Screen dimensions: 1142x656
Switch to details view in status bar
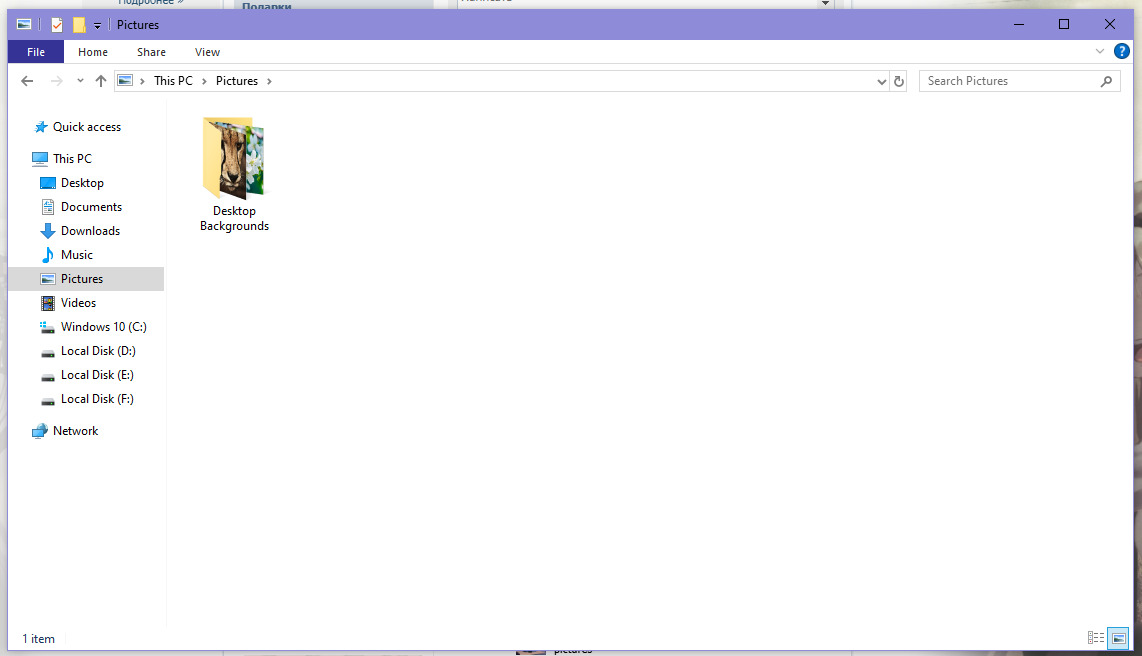[1095, 638]
